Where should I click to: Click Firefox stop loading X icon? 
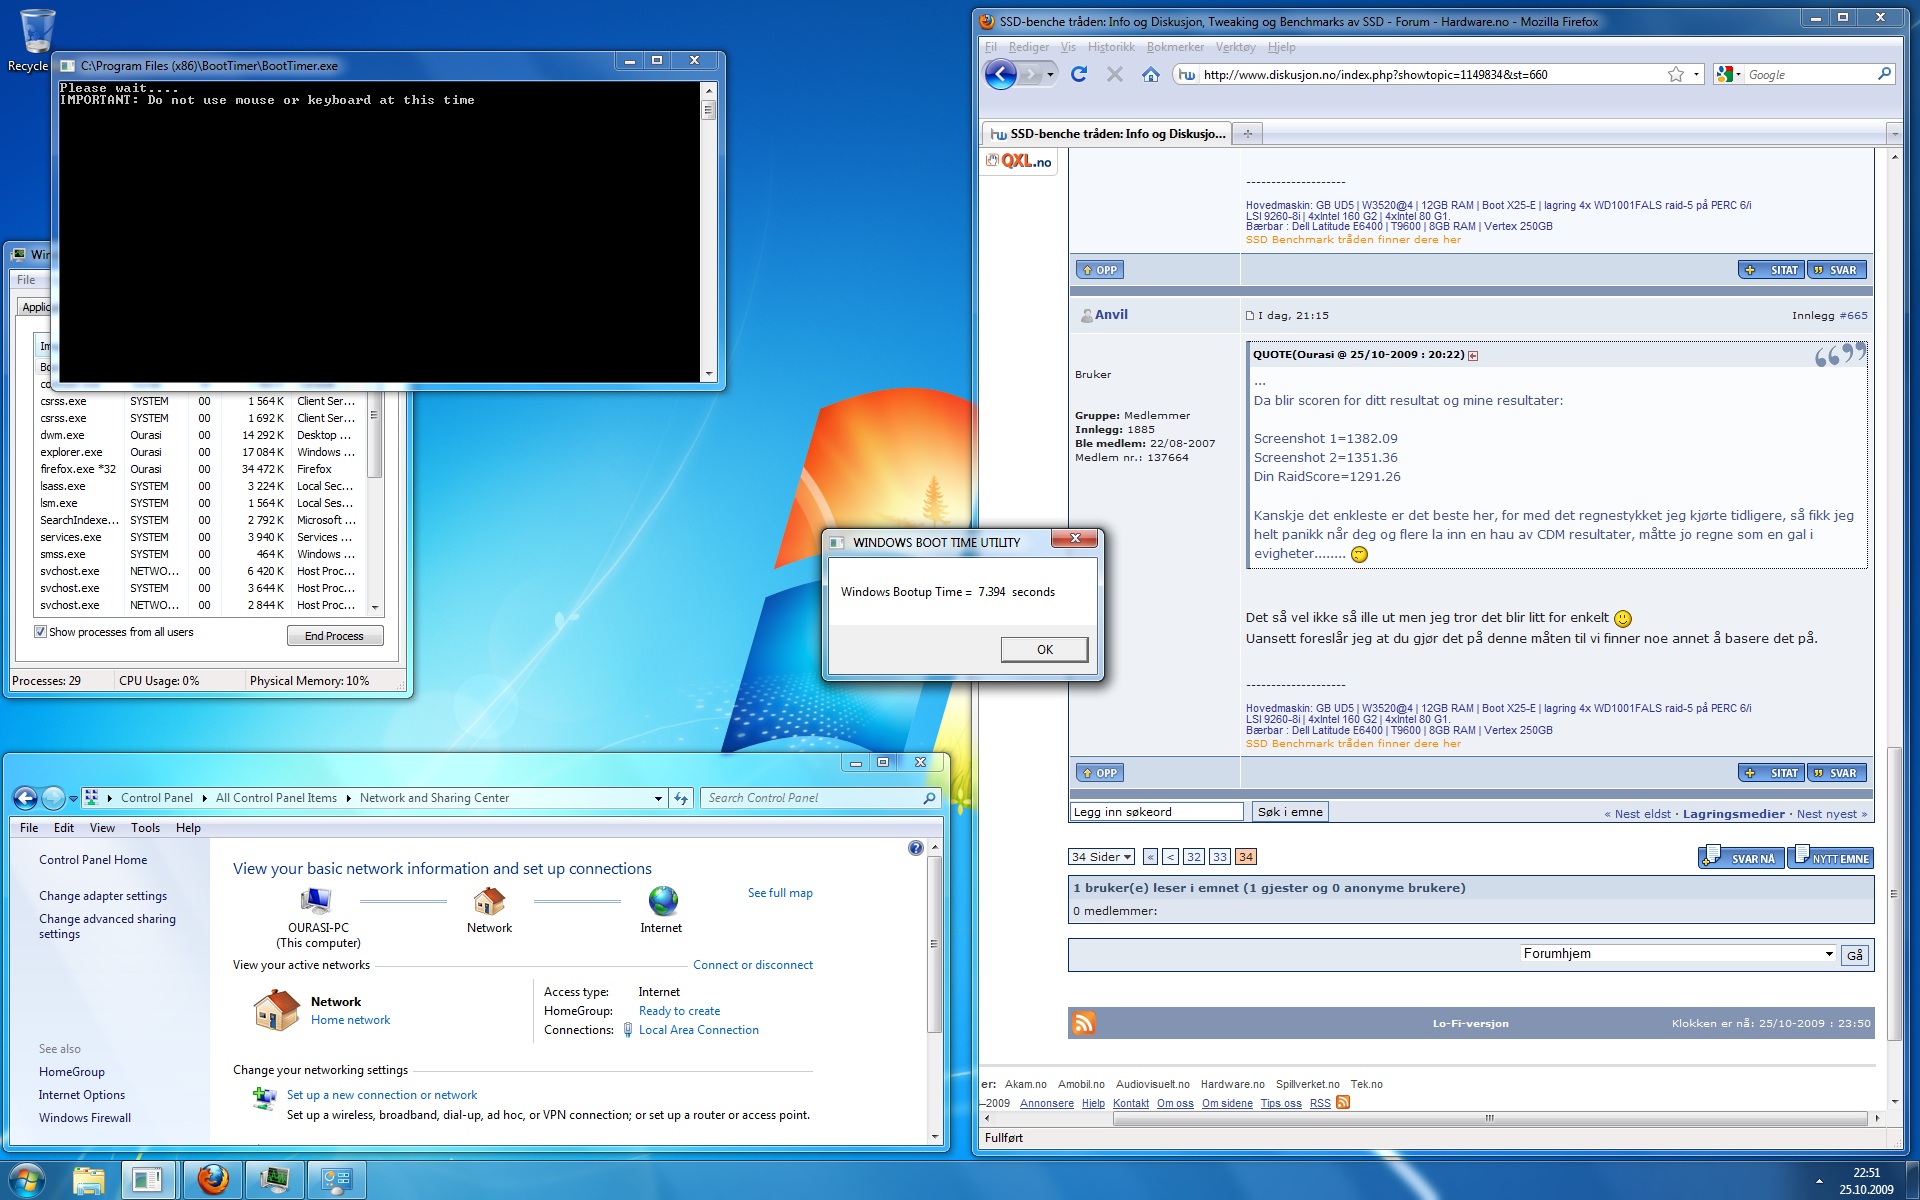(x=1115, y=74)
